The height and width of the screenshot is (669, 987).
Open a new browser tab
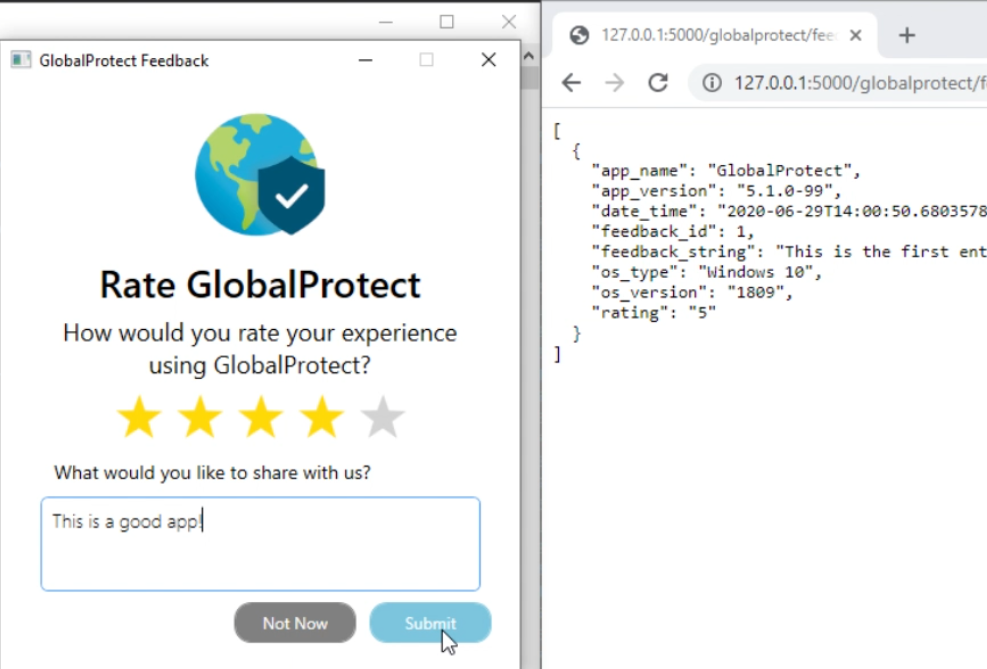pos(907,36)
